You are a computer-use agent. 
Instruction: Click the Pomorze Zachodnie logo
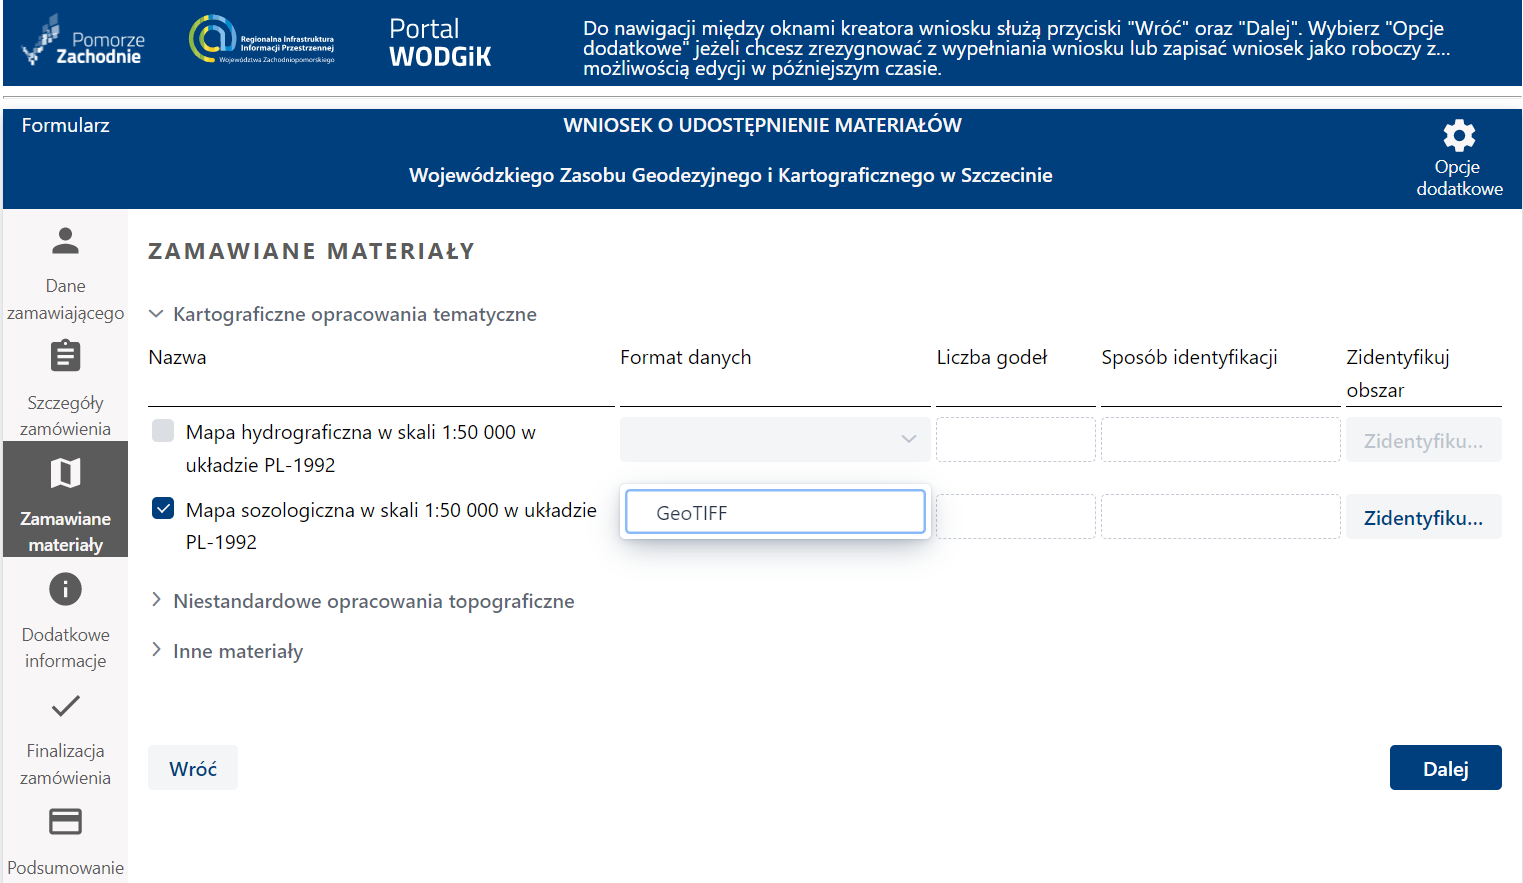tap(83, 42)
